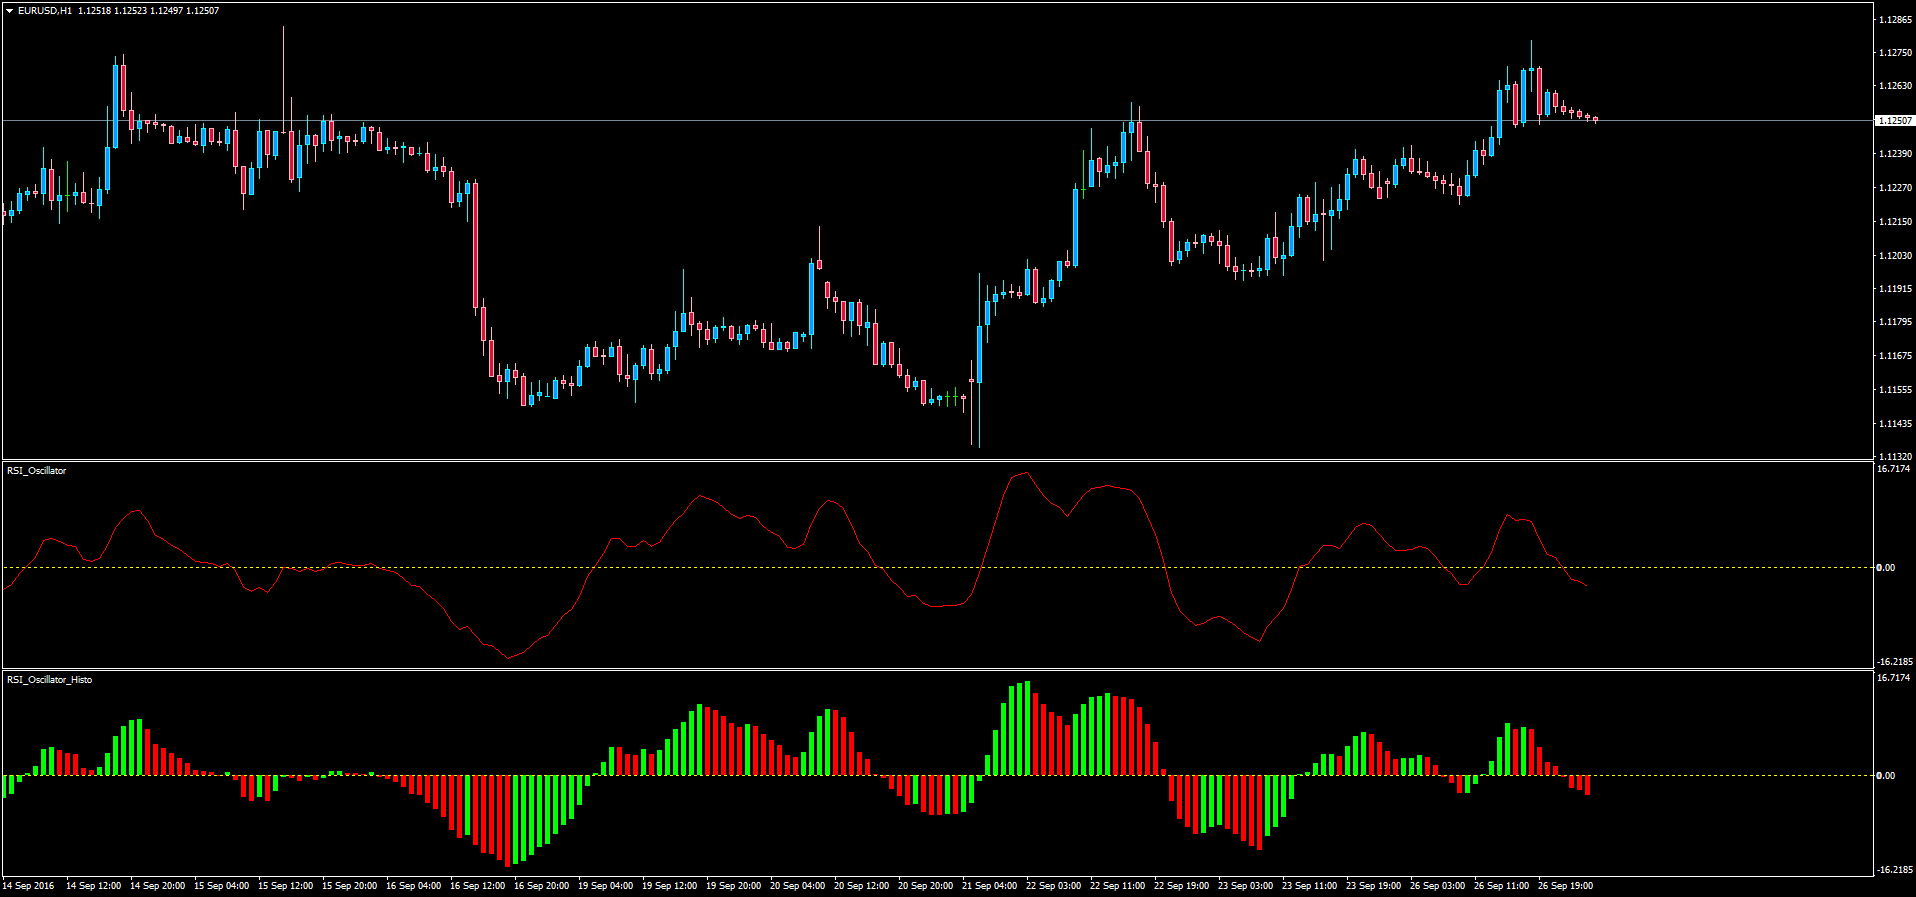Click the 19 Sep 04:00 time label
The width and height of the screenshot is (1916, 897).
pyautogui.click(x=605, y=885)
